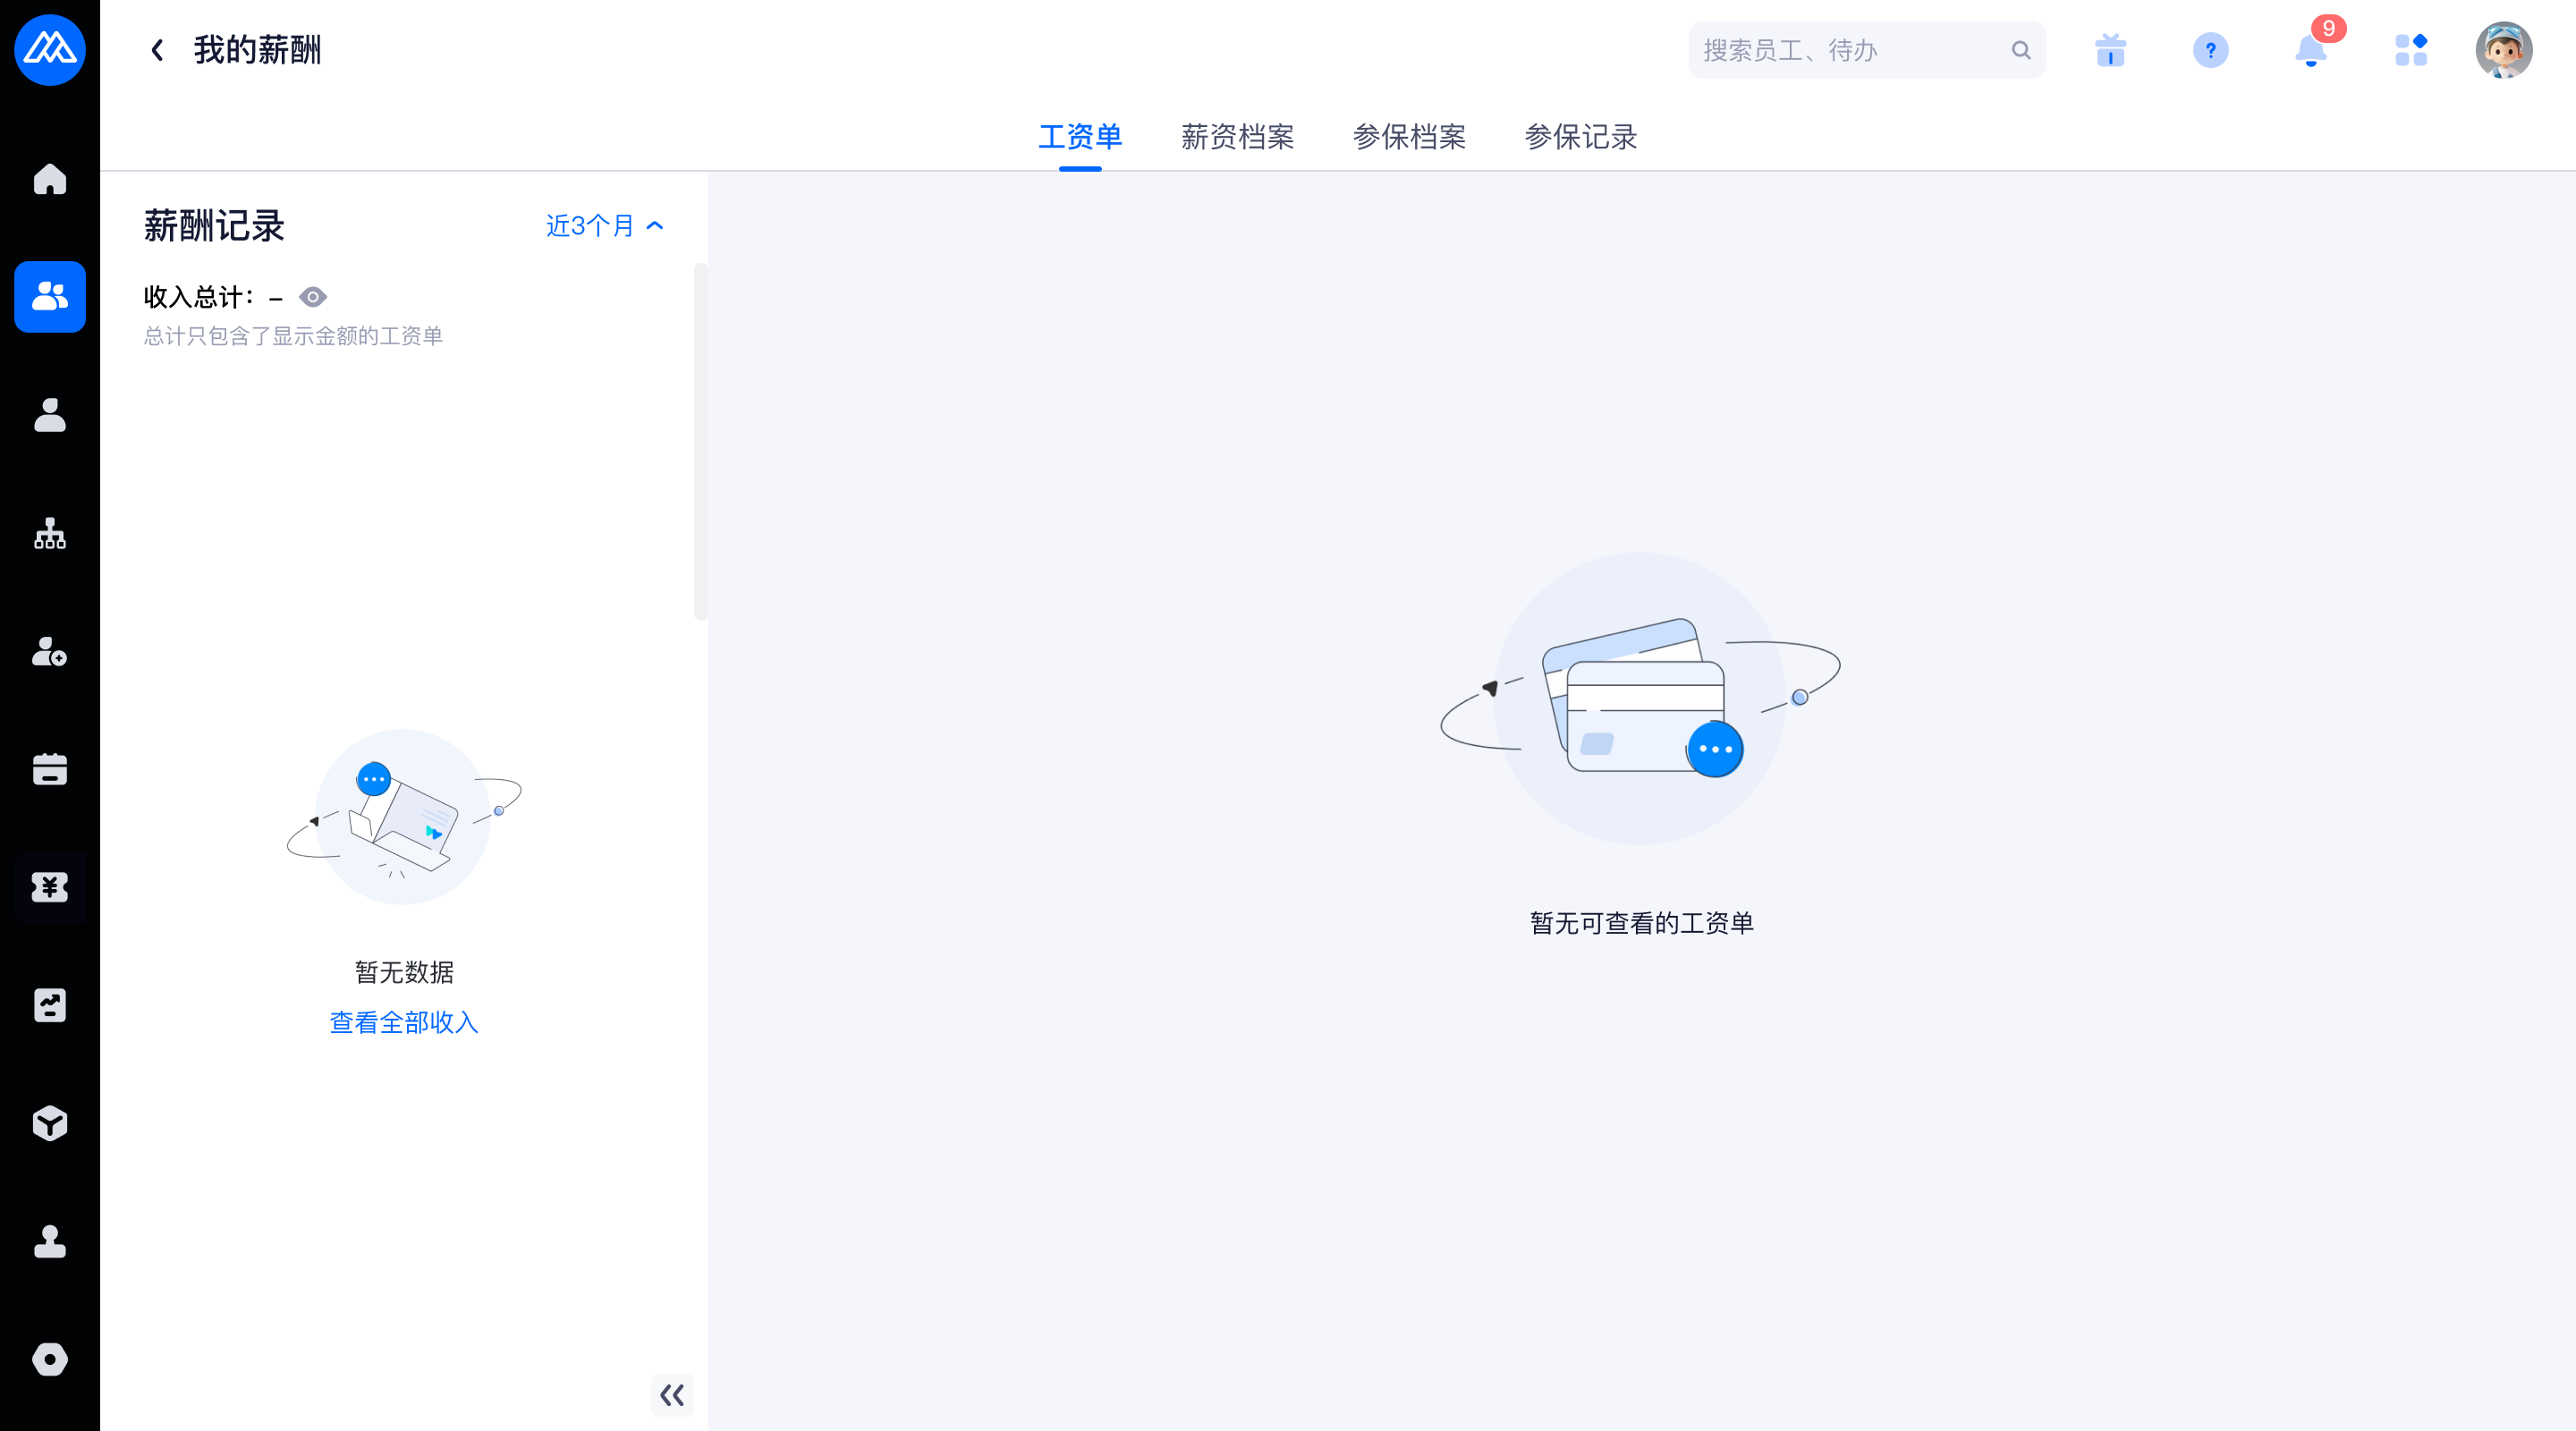Select the 参保档案 tab
Image resolution: width=2576 pixels, height=1431 pixels.
point(1409,137)
